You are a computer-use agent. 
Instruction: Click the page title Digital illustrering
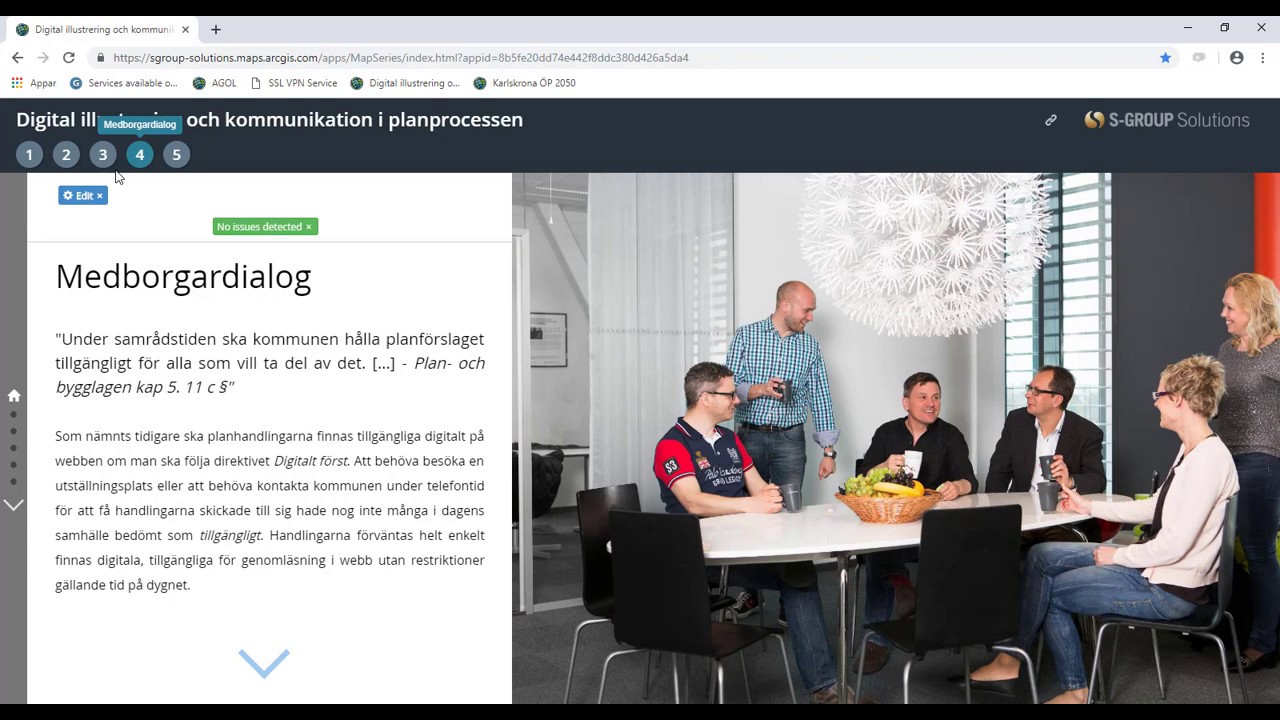(270, 120)
